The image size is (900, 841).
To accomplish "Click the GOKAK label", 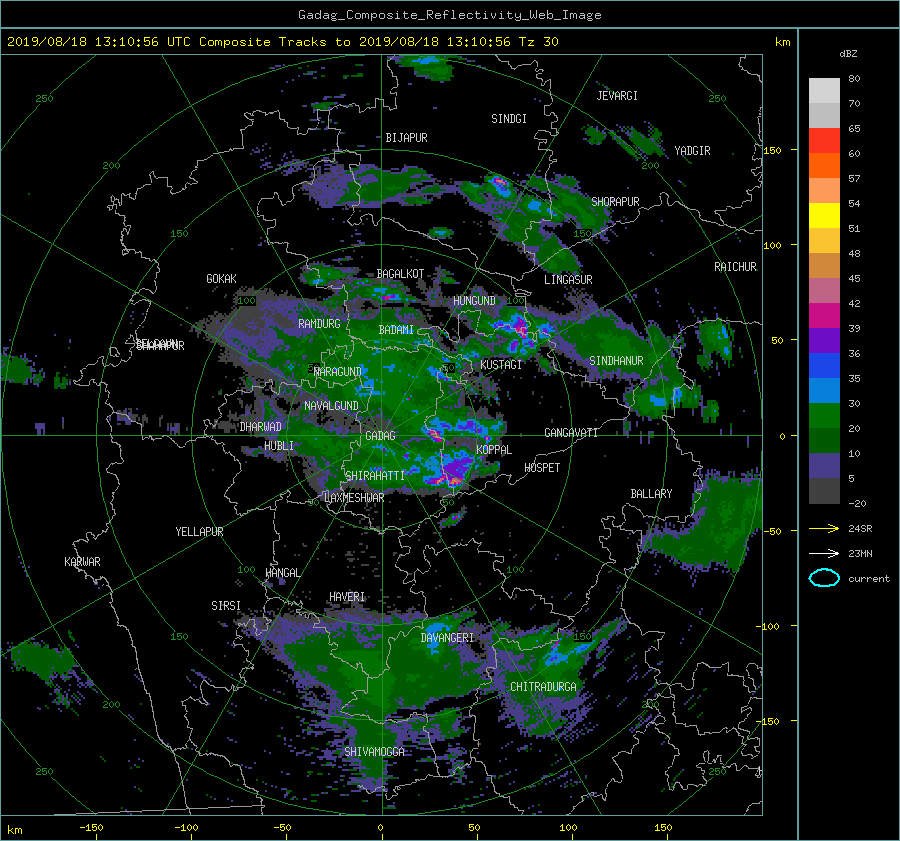I will [x=221, y=279].
